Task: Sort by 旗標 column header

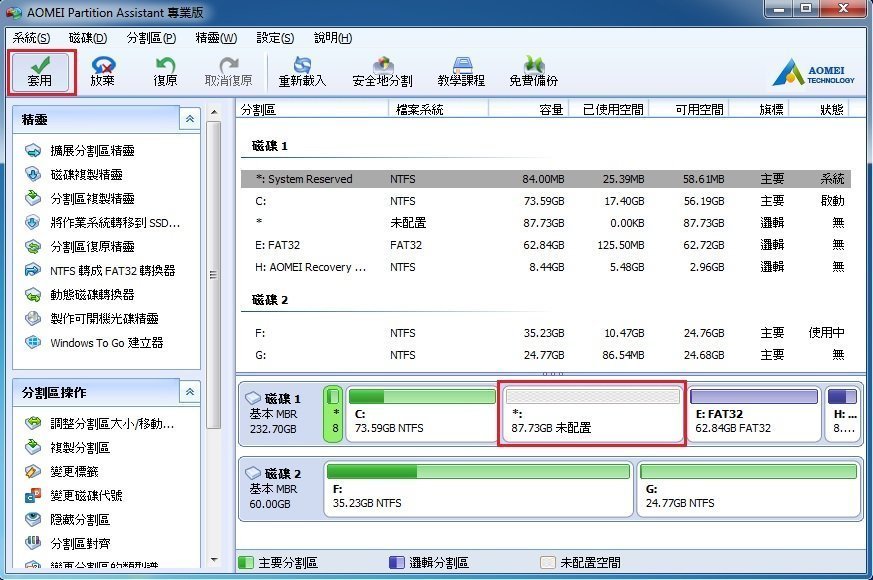Action: coord(759,109)
